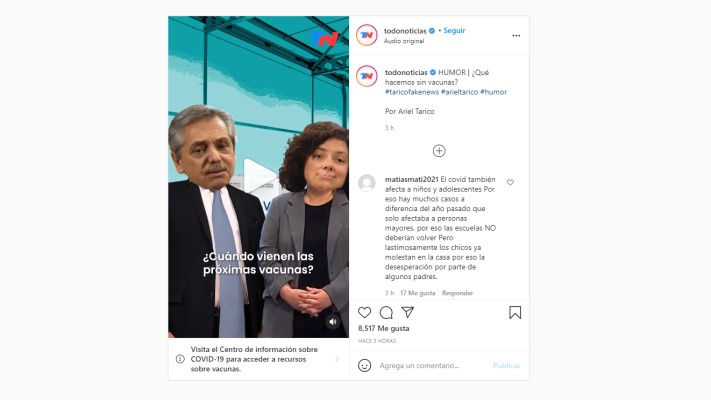Save the post using the bookmark icon
The image size is (711, 400).
(515, 312)
